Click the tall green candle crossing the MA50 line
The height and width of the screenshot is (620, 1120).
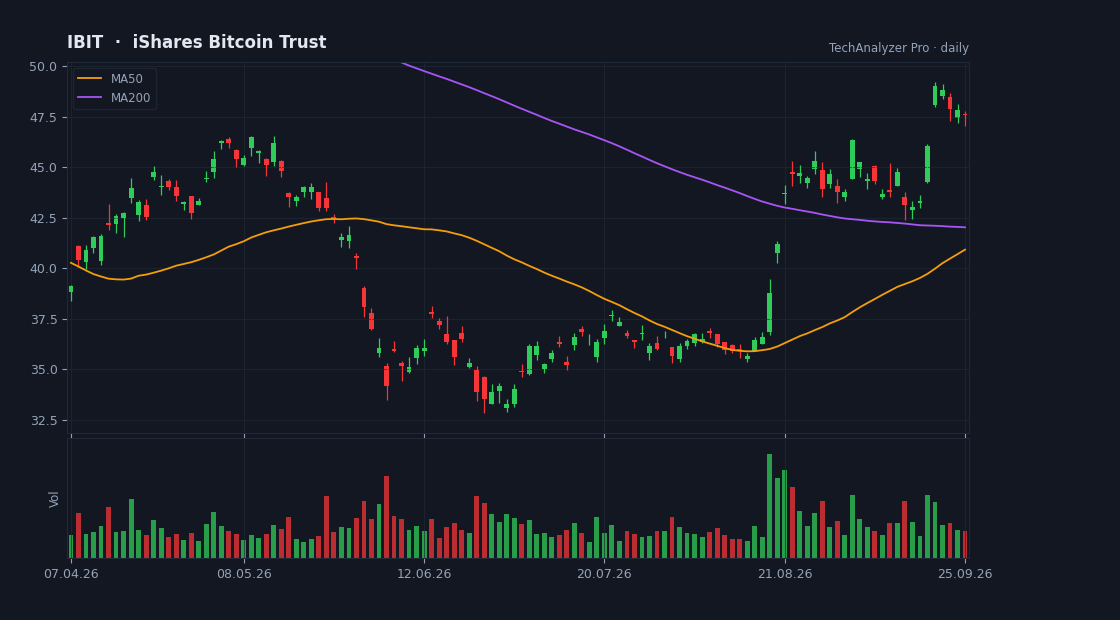pyautogui.click(x=769, y=307)
